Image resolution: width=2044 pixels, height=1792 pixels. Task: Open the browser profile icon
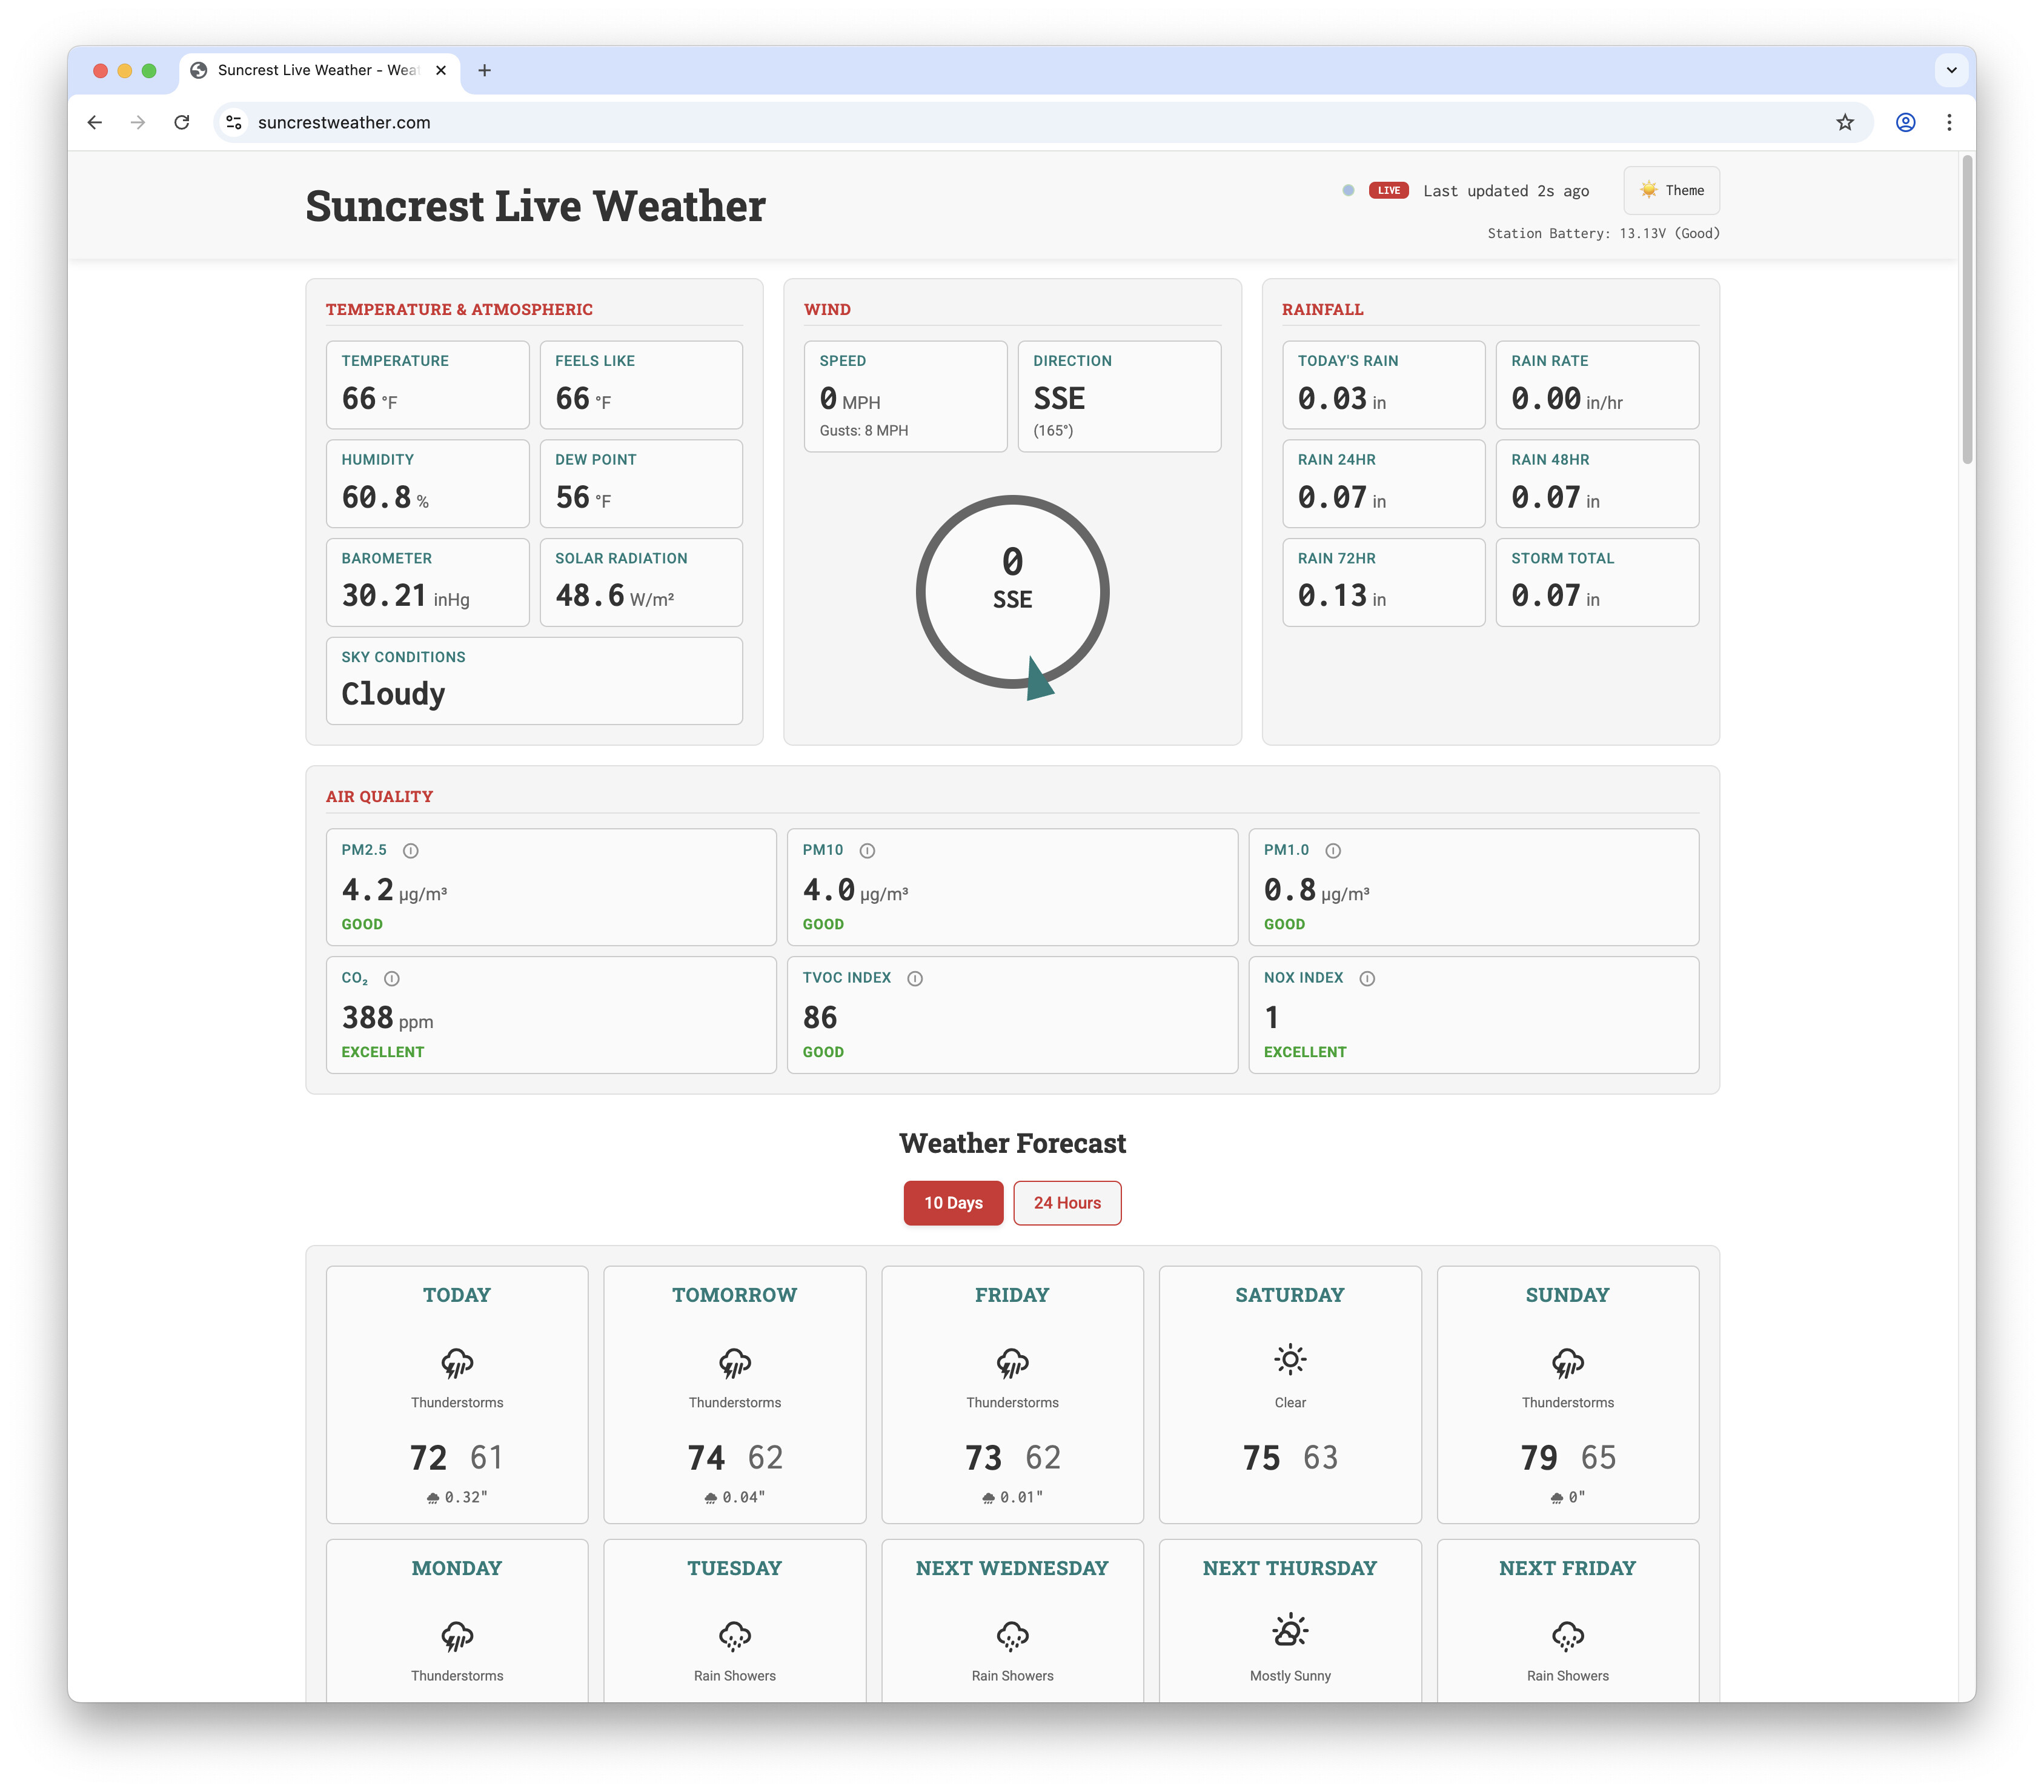coord(1905,122)
